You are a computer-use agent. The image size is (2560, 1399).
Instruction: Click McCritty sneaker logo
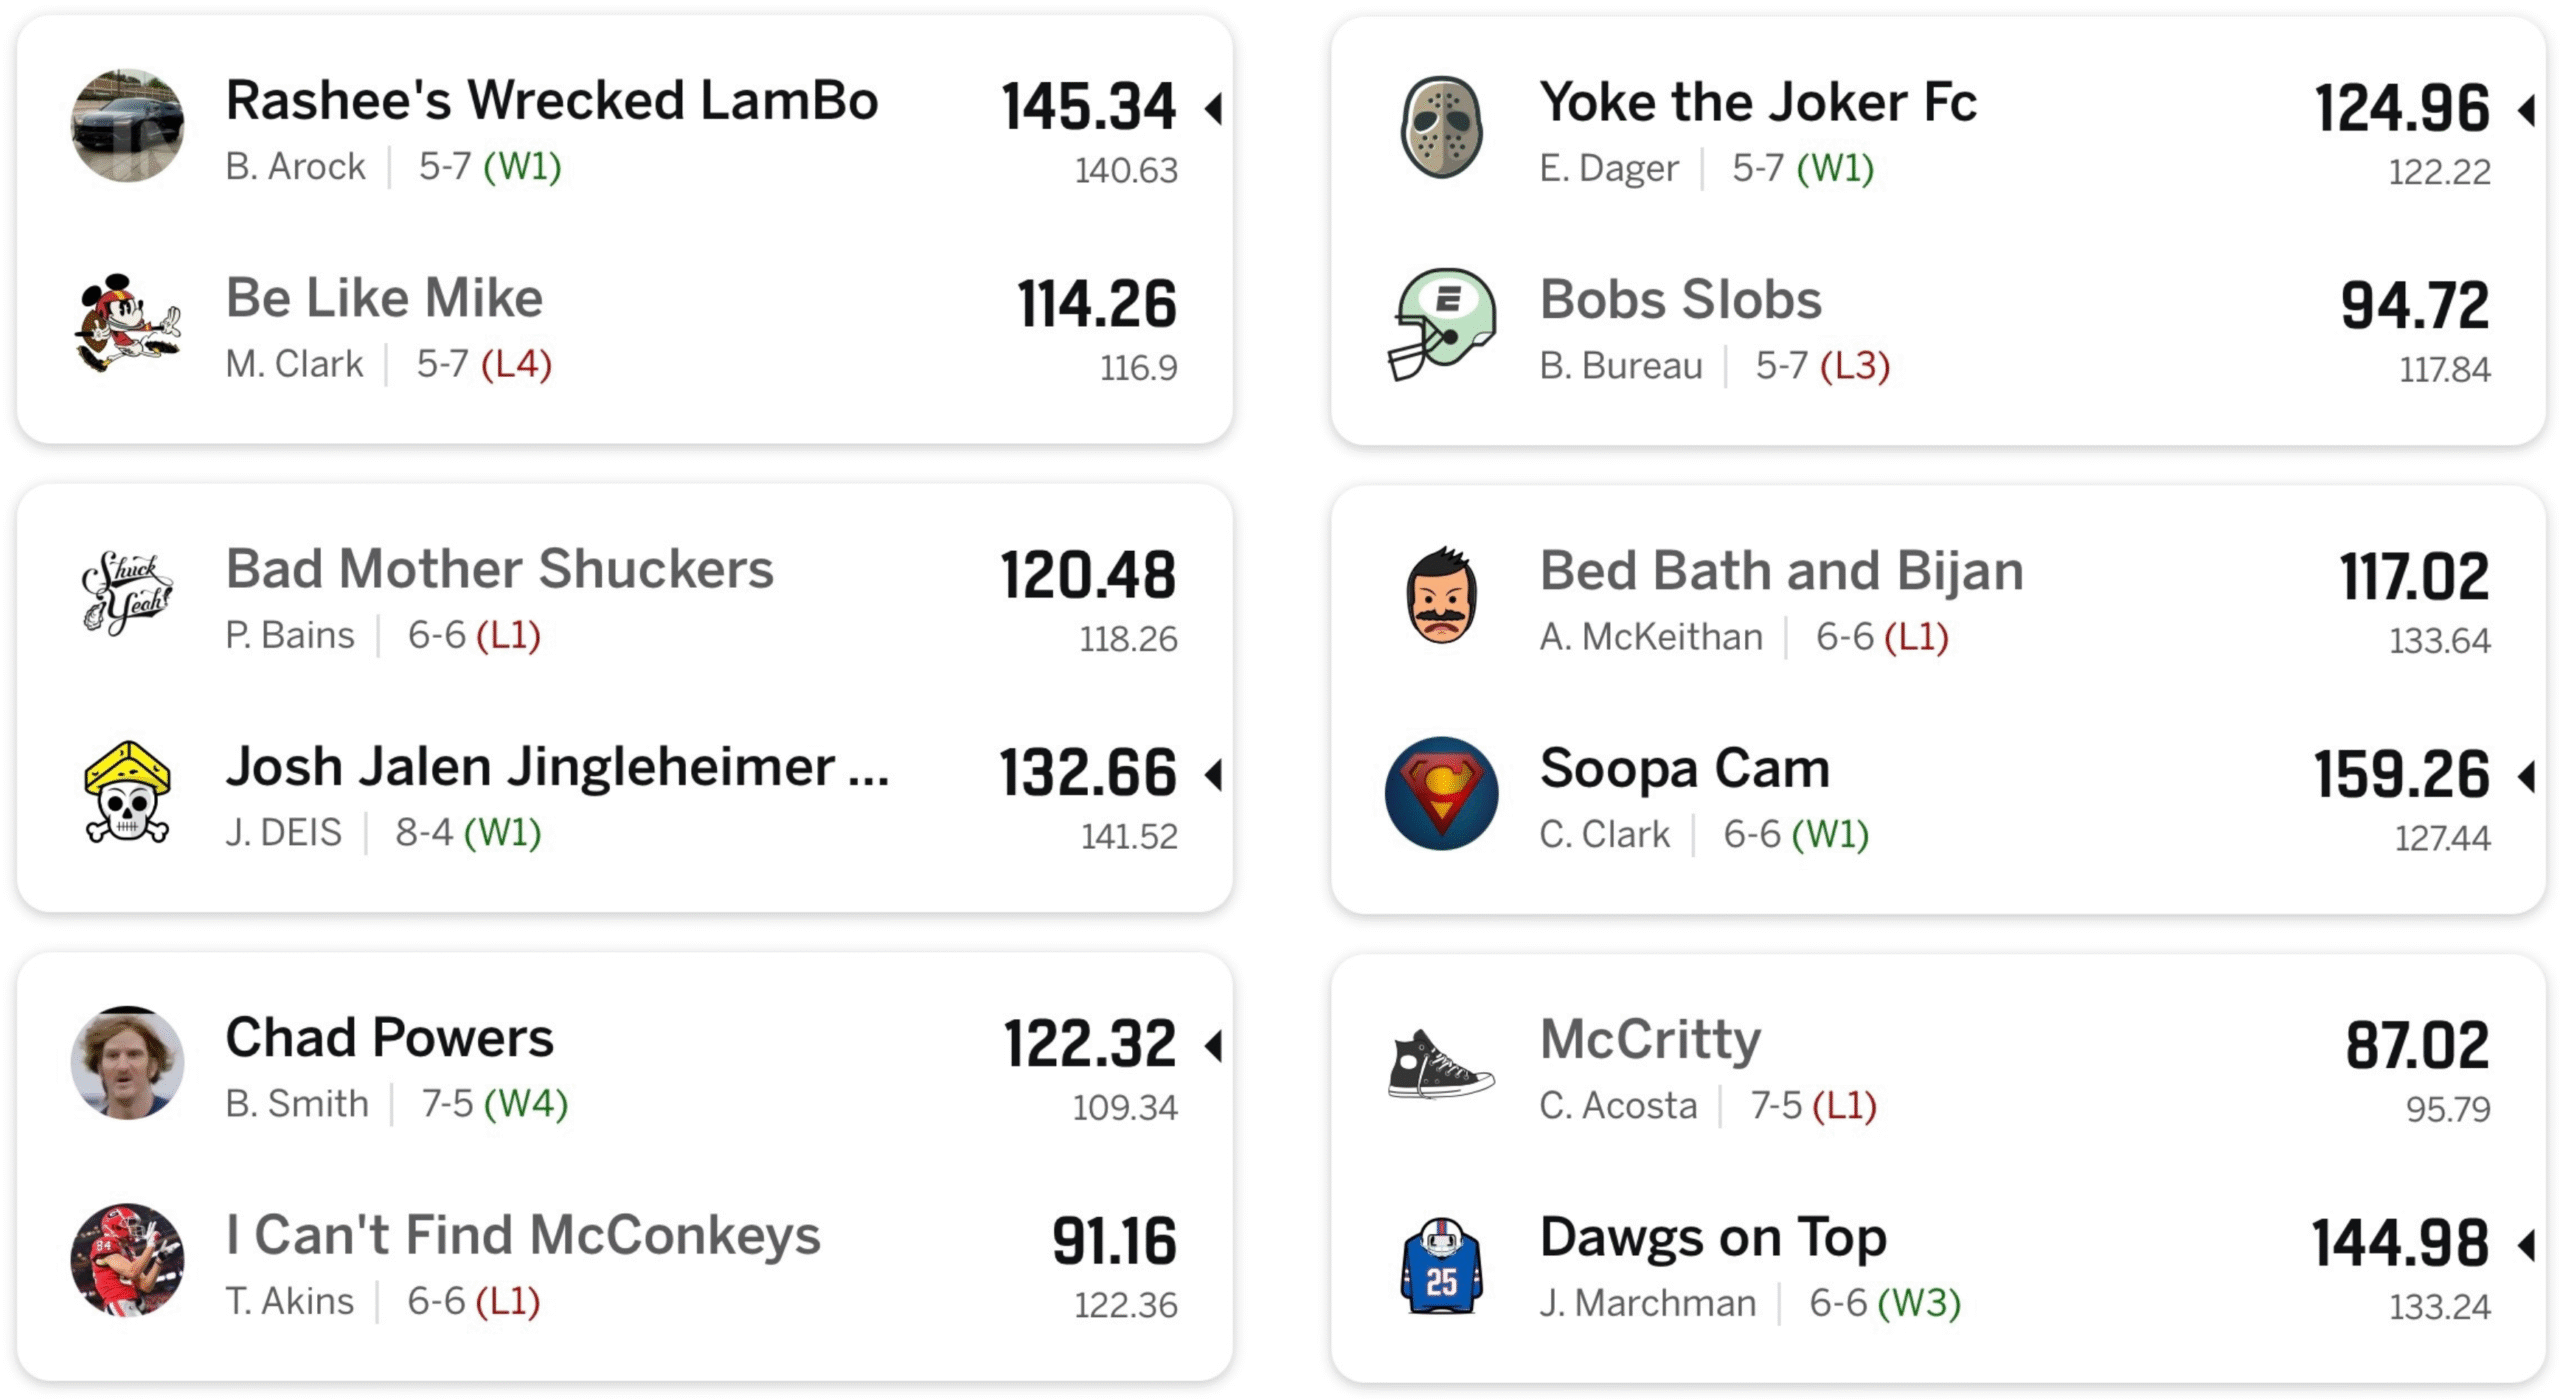[1441, 1065]
